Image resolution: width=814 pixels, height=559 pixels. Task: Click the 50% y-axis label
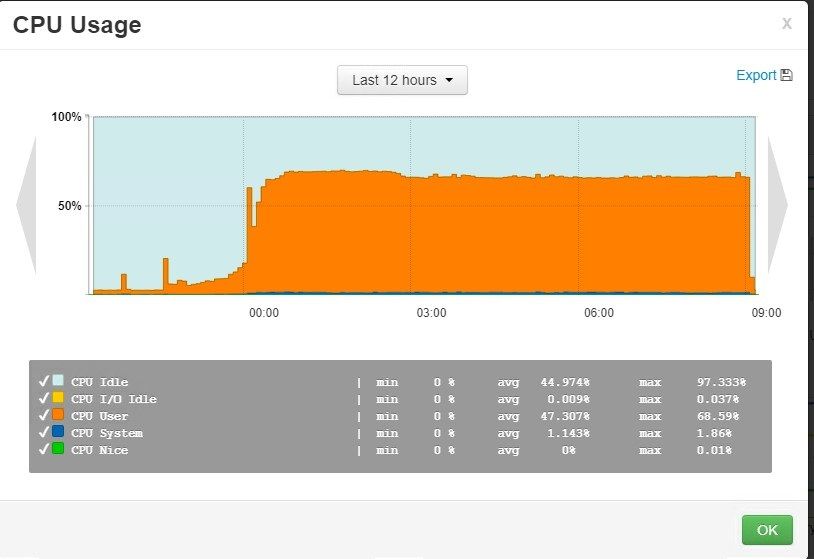pos(70,206)
